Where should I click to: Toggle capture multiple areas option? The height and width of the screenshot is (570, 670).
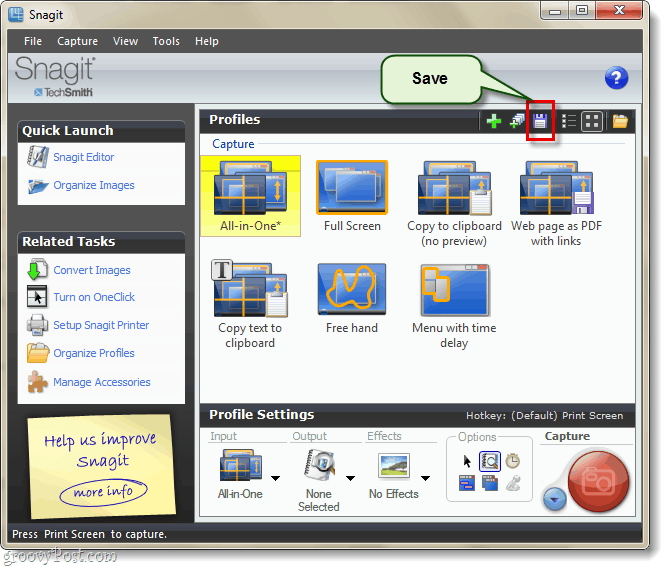click(490, 484)
